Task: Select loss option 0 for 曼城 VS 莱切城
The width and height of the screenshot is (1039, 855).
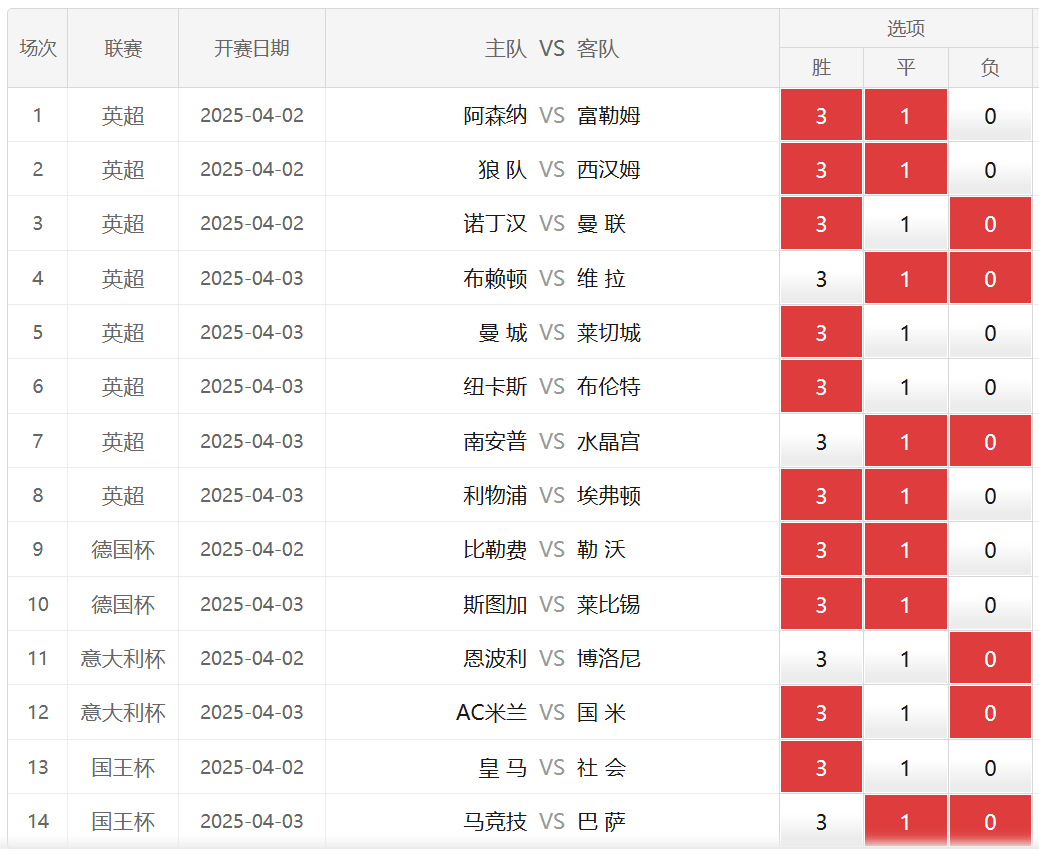Action: click(x=990, y=333)
